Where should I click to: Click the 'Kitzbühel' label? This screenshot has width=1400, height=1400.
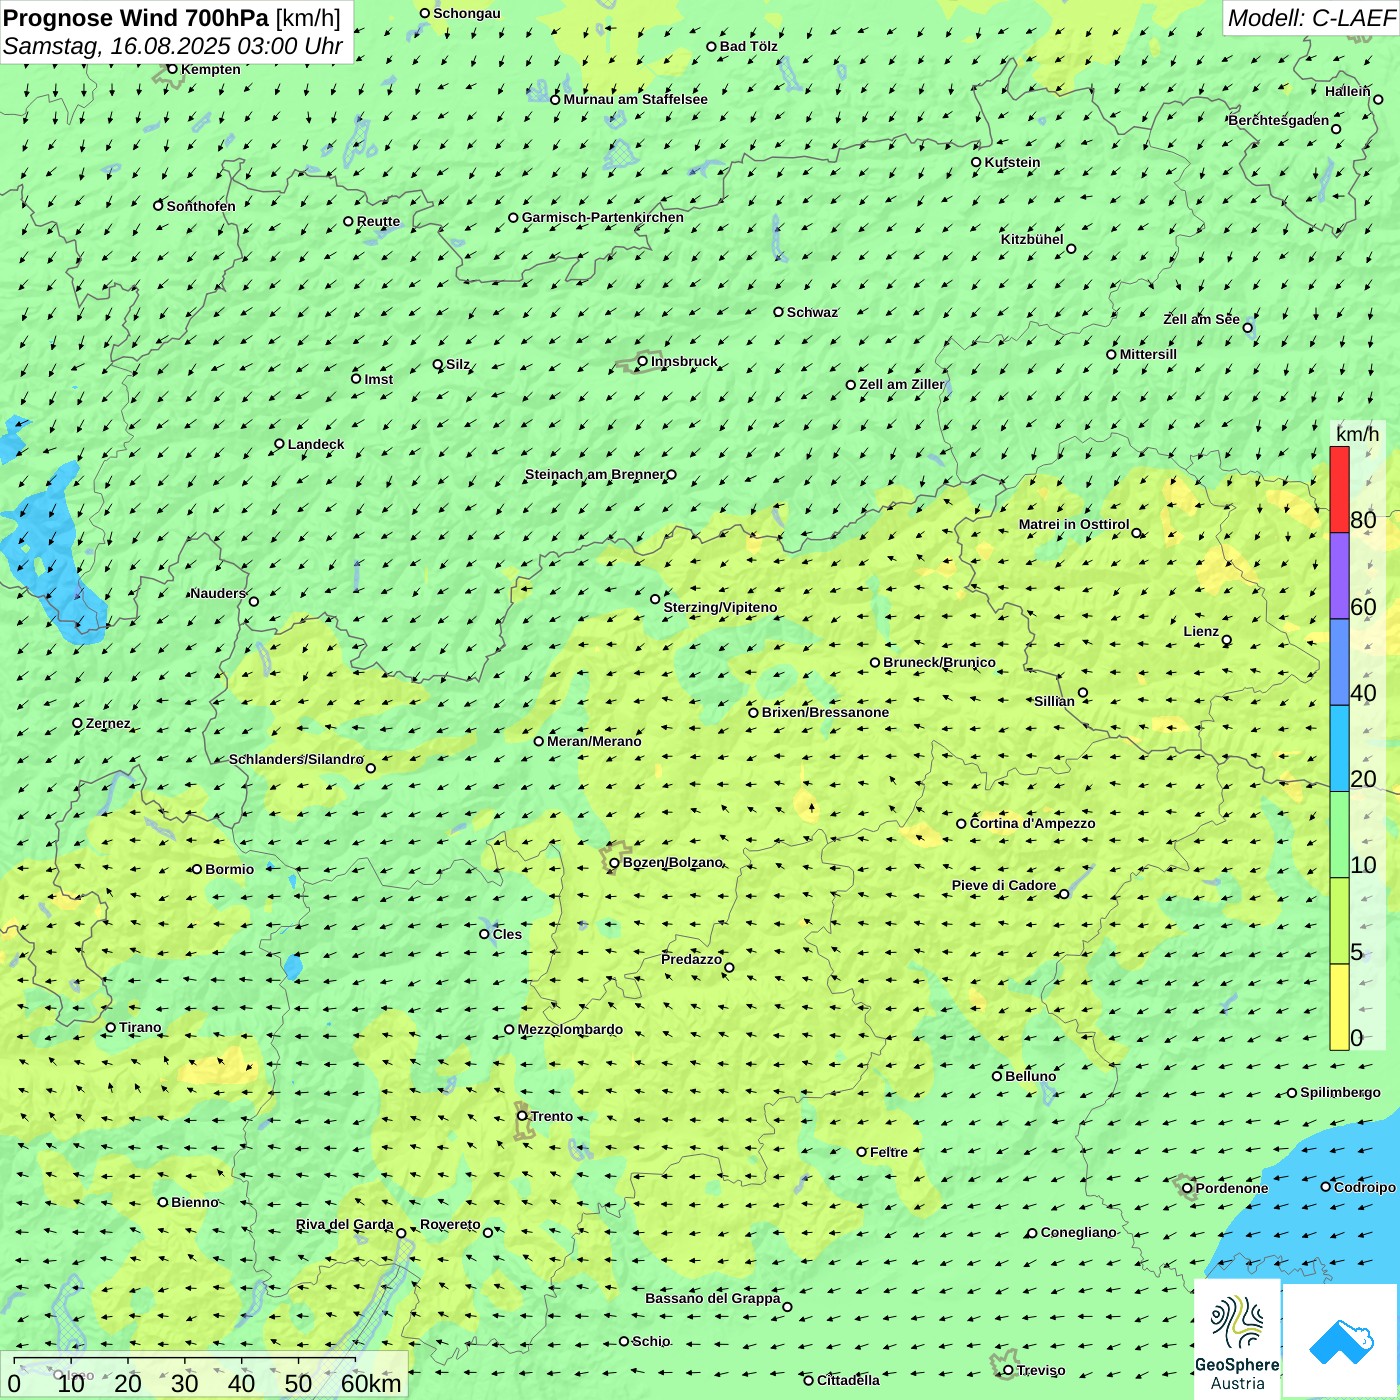1032,239
